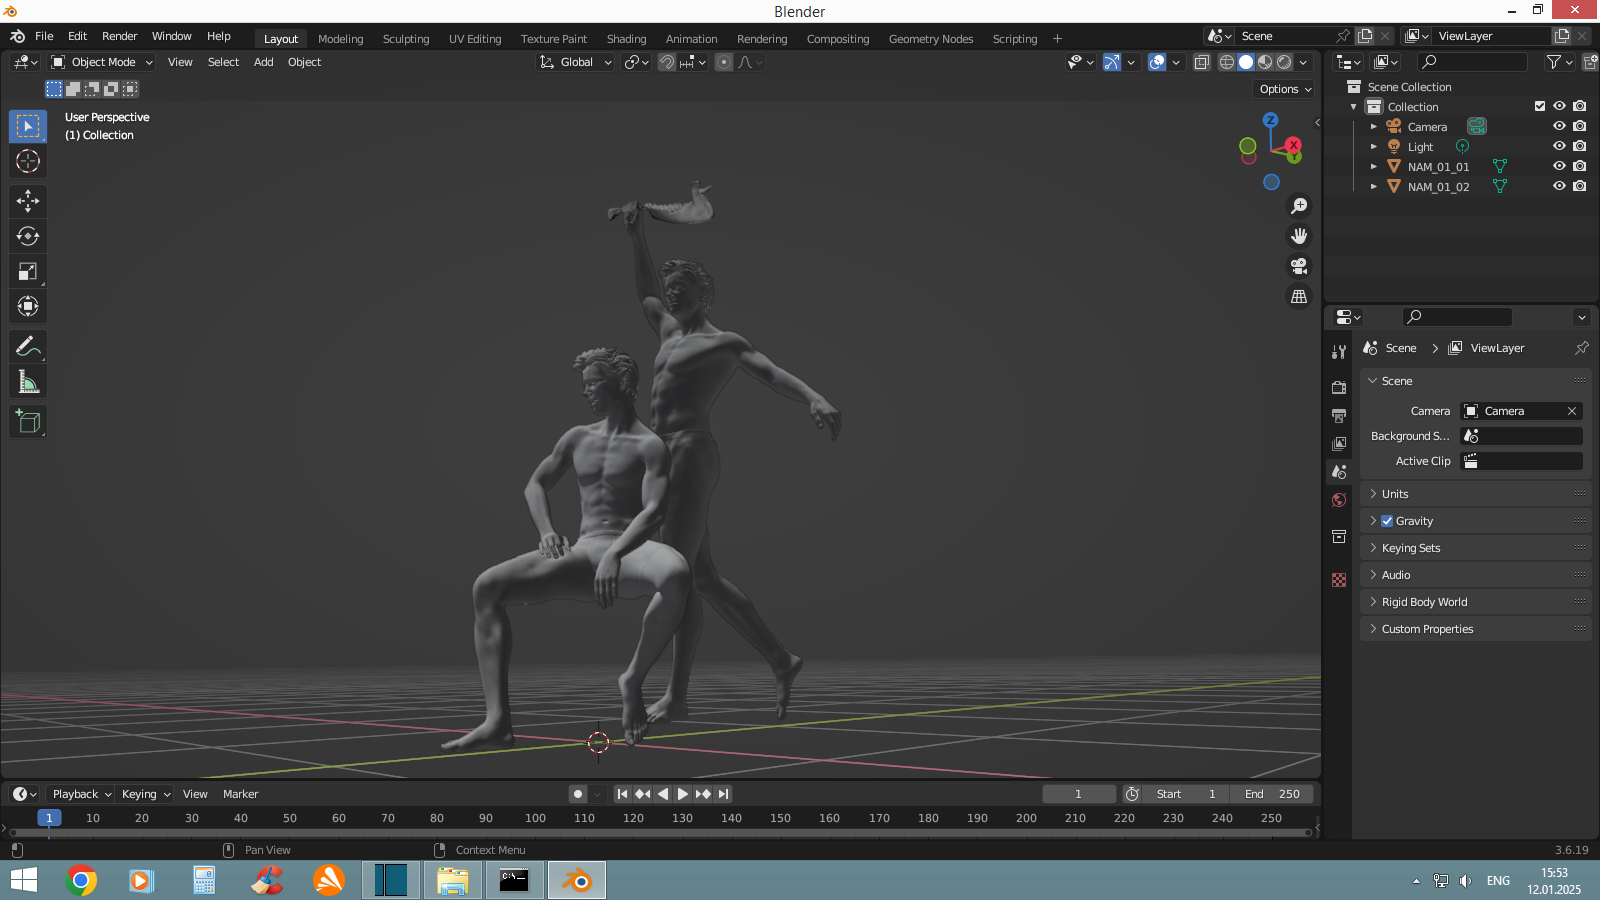
Task: Click the current frame number field
Action: click(x=1079, y=794)
